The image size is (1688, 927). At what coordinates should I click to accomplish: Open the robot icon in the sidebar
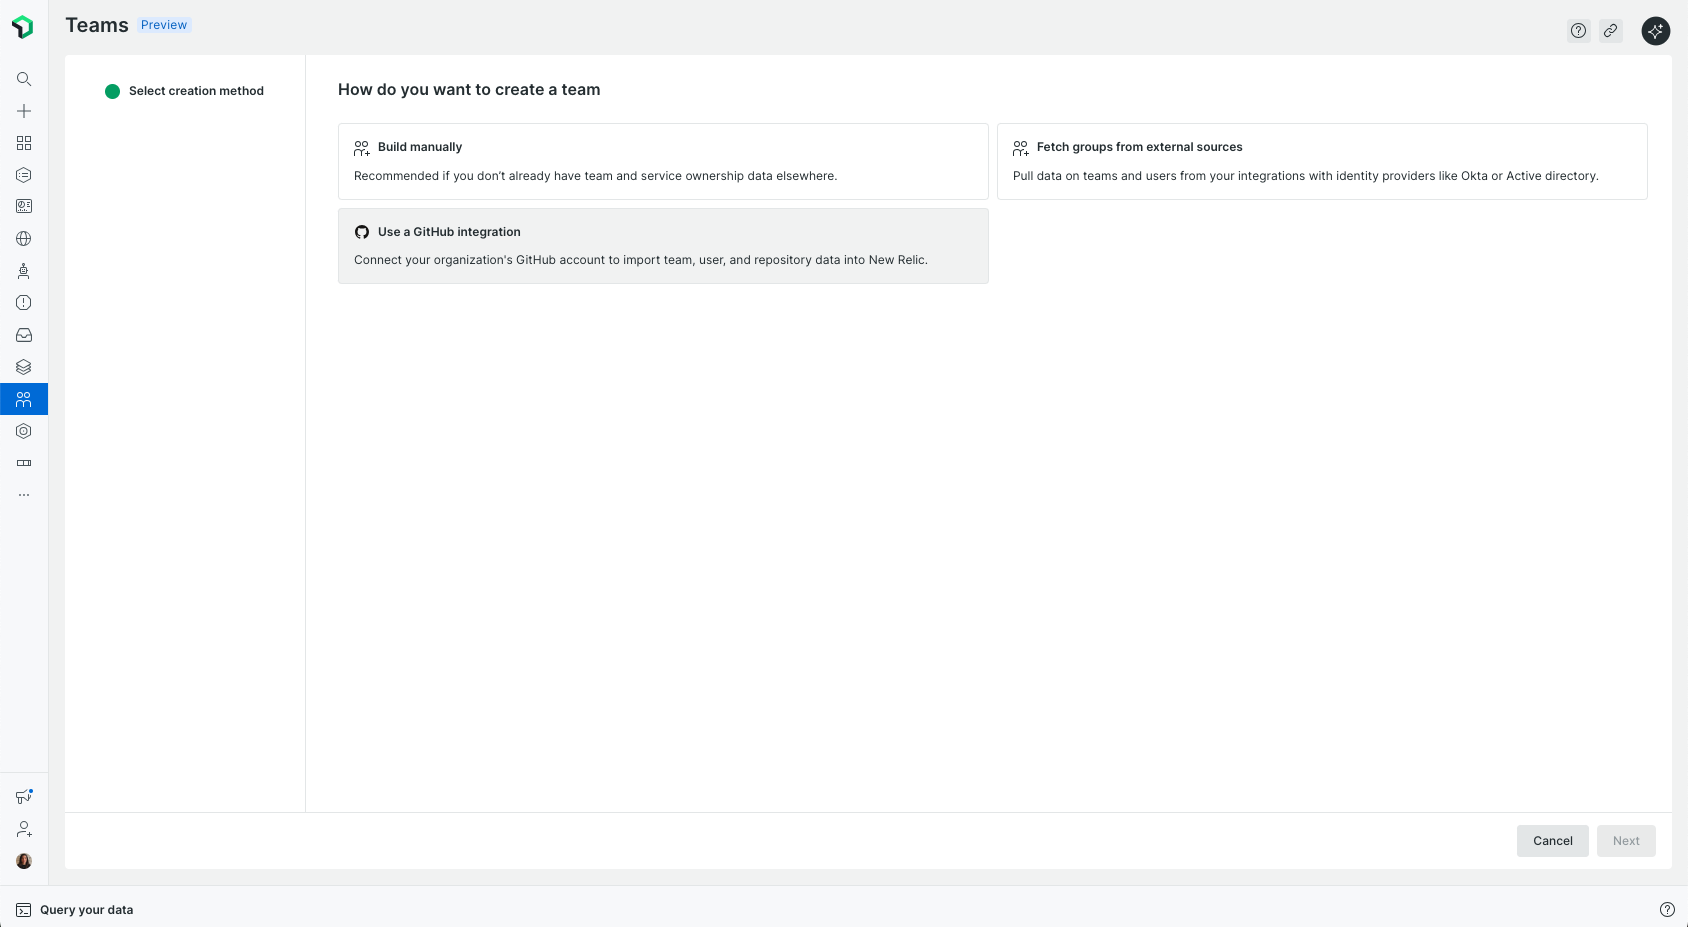(x=24, y=271)
